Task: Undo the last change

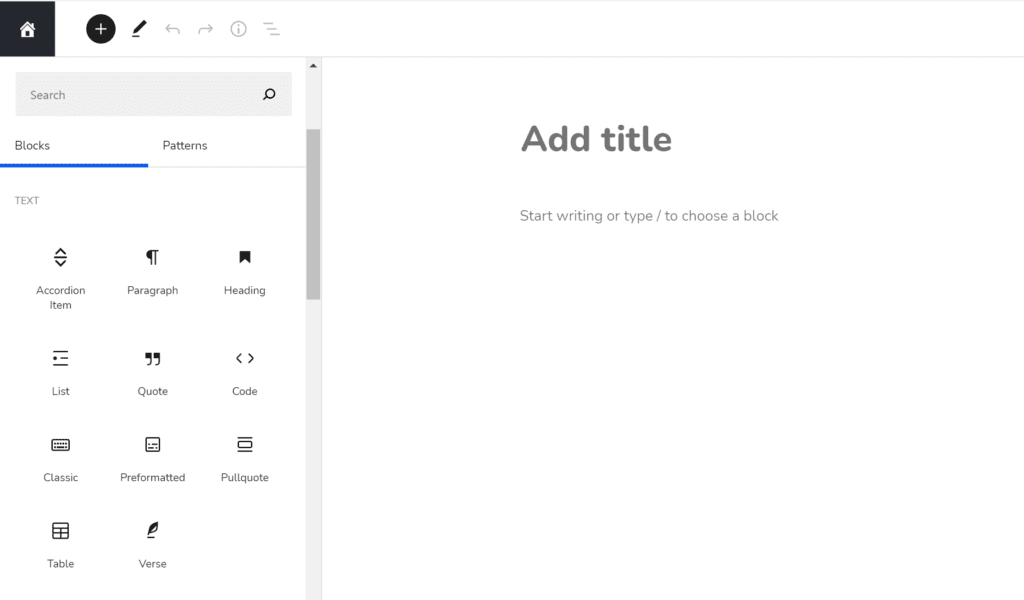Action: coord(172,28)
